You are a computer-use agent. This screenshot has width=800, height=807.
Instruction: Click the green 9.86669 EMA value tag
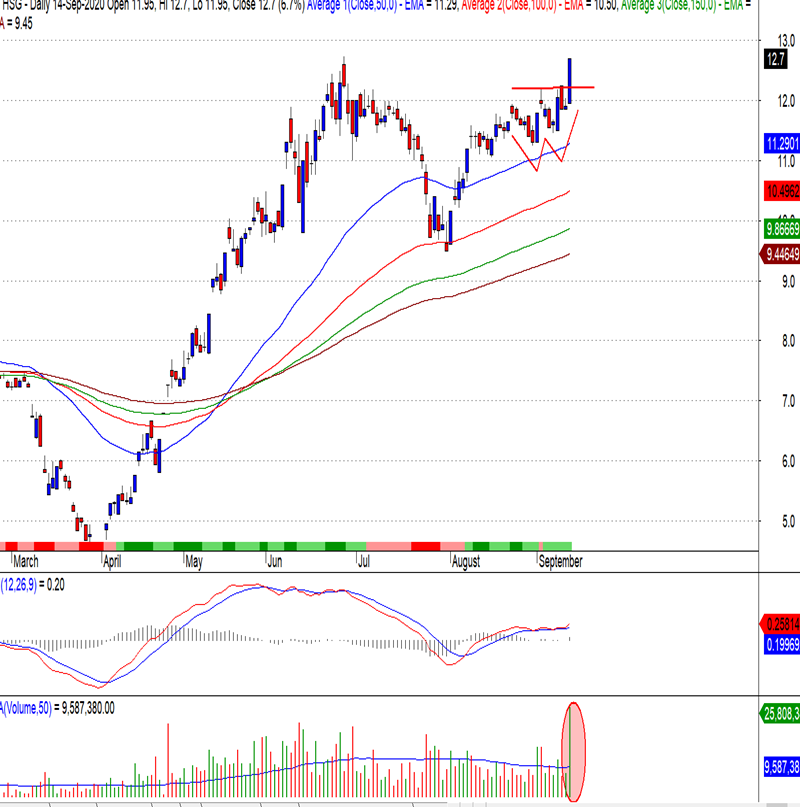(x=780, y=228)
